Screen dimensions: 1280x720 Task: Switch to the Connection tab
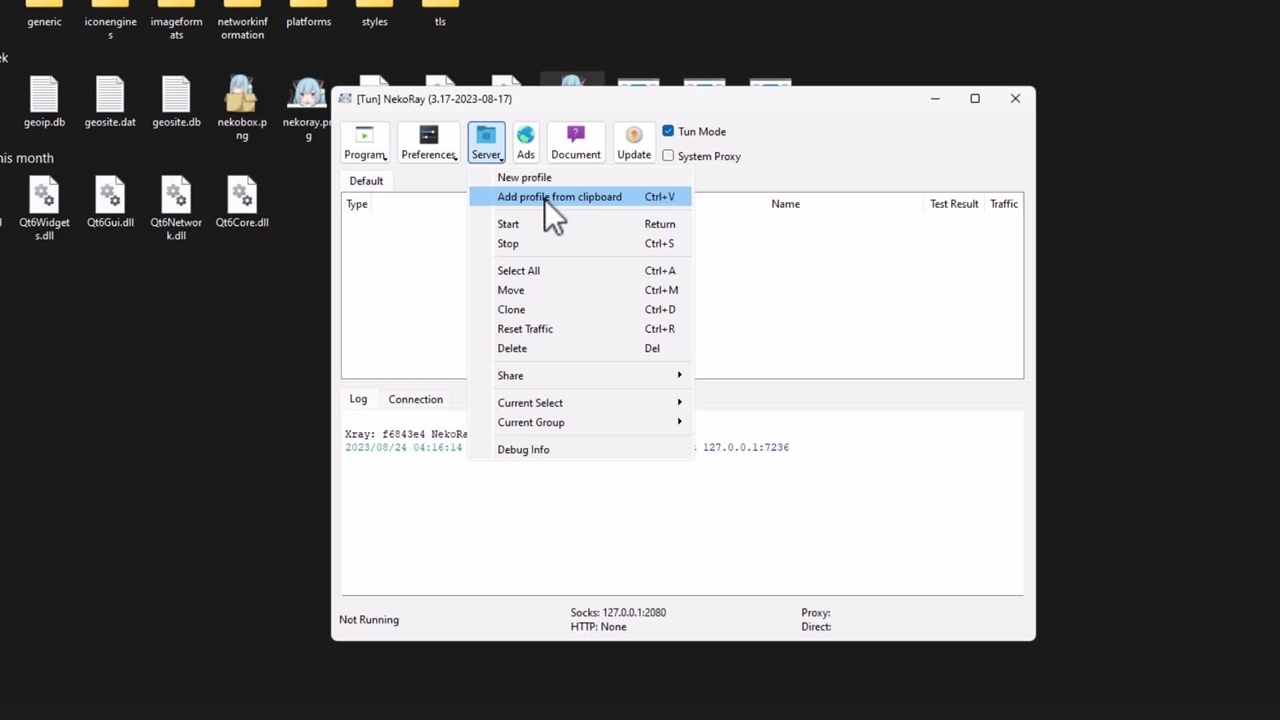[415, 399]
